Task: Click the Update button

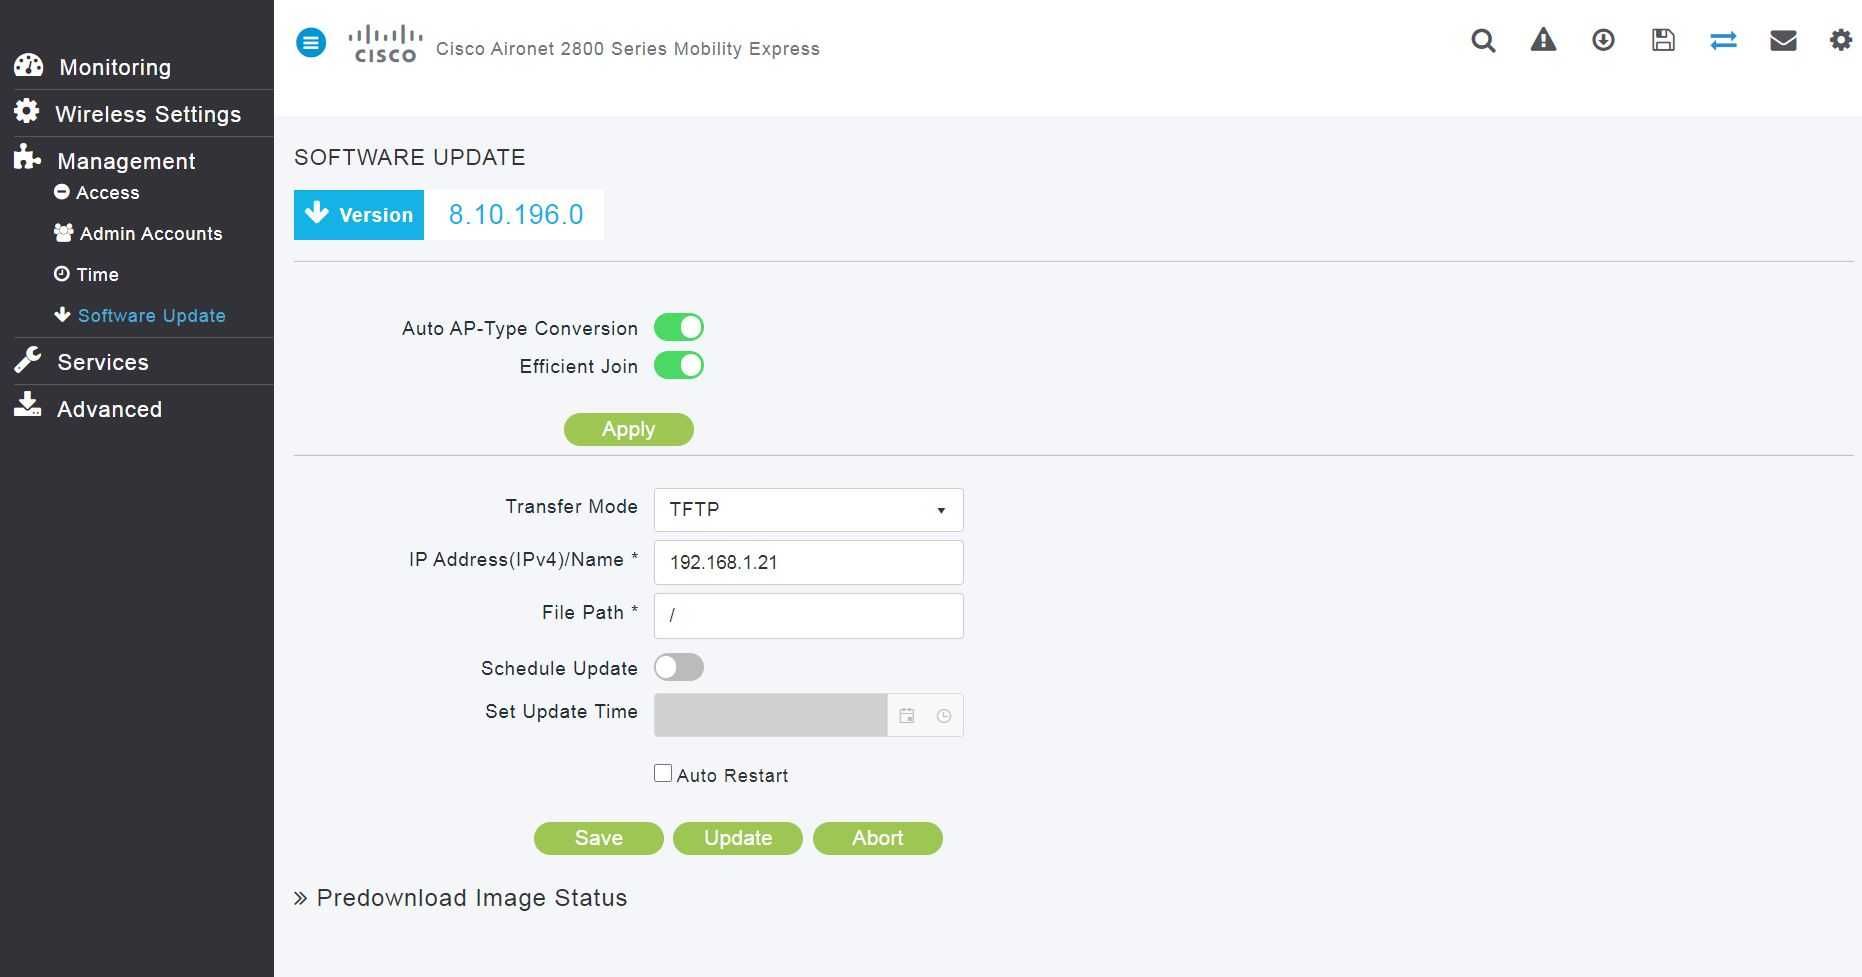Action: tap(738, 838)
